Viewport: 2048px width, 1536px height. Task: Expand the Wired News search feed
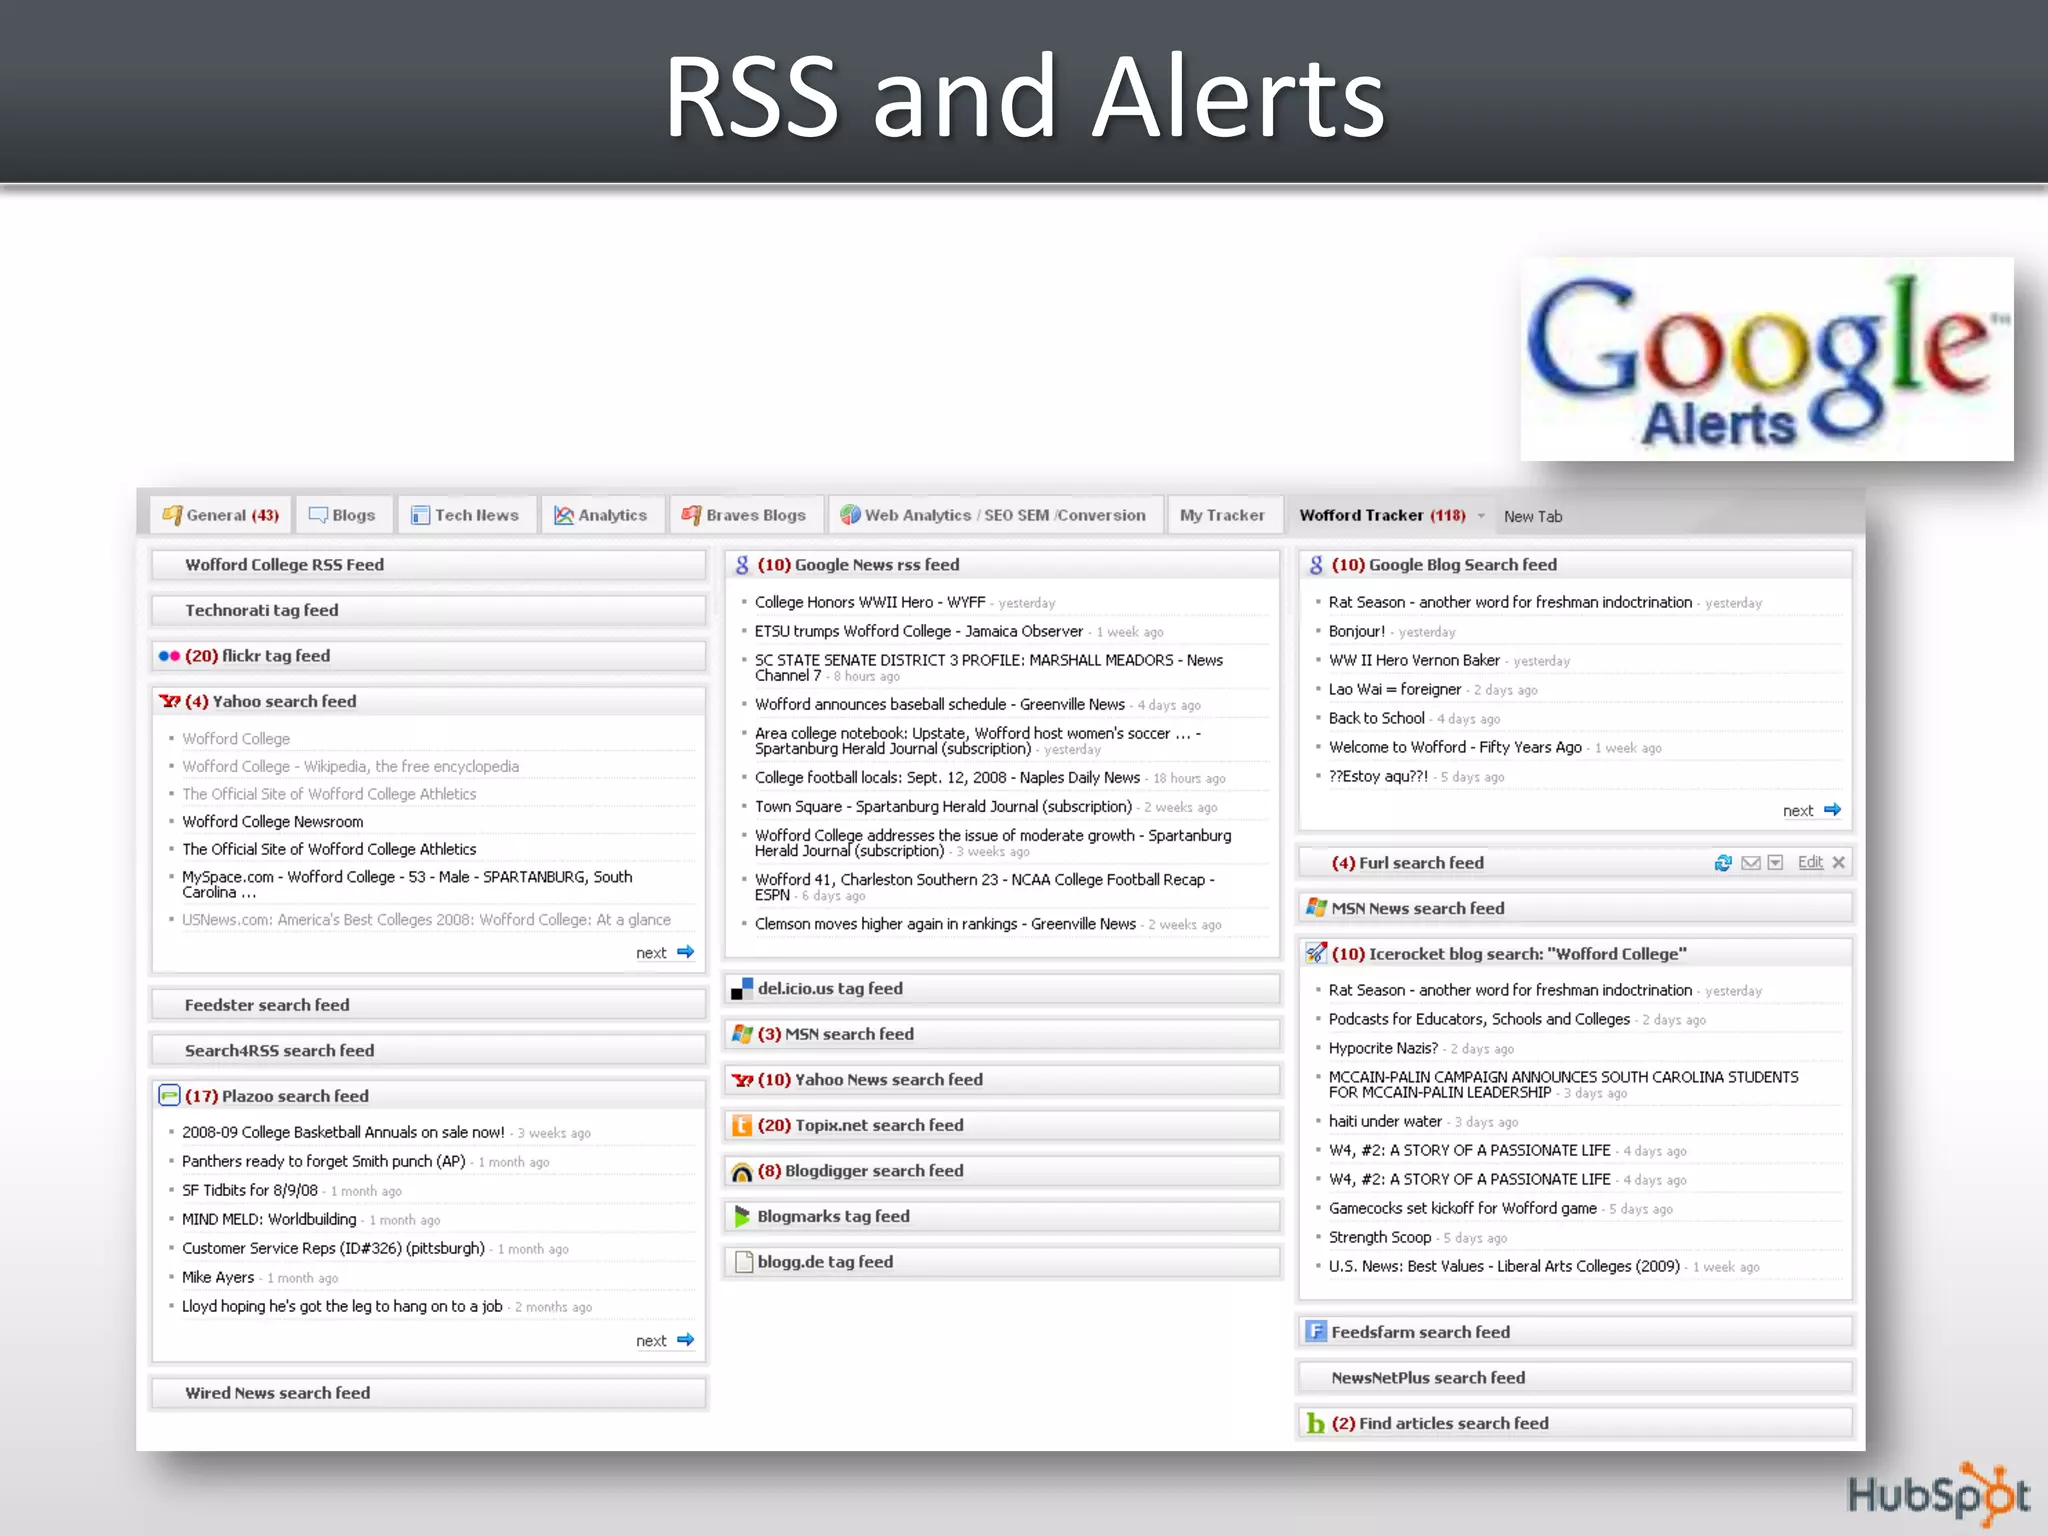pyautogui.click(x=277, y=1393)
